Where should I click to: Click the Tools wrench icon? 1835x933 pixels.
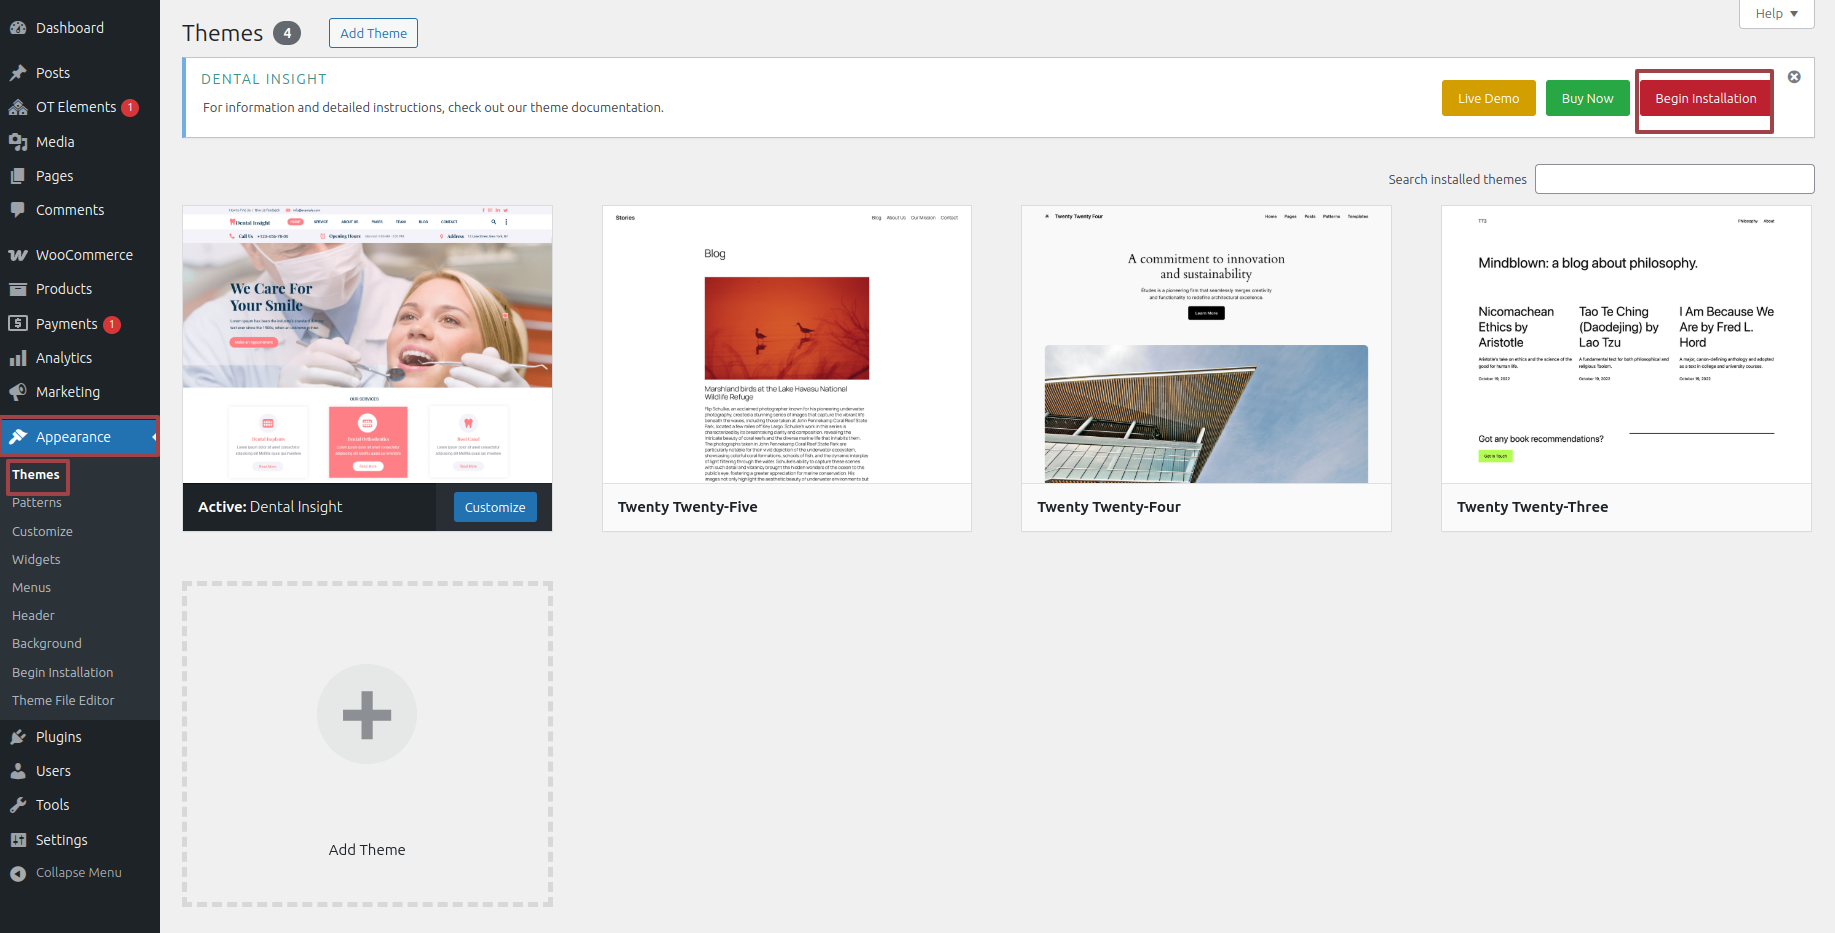click(x=18, y=805)
